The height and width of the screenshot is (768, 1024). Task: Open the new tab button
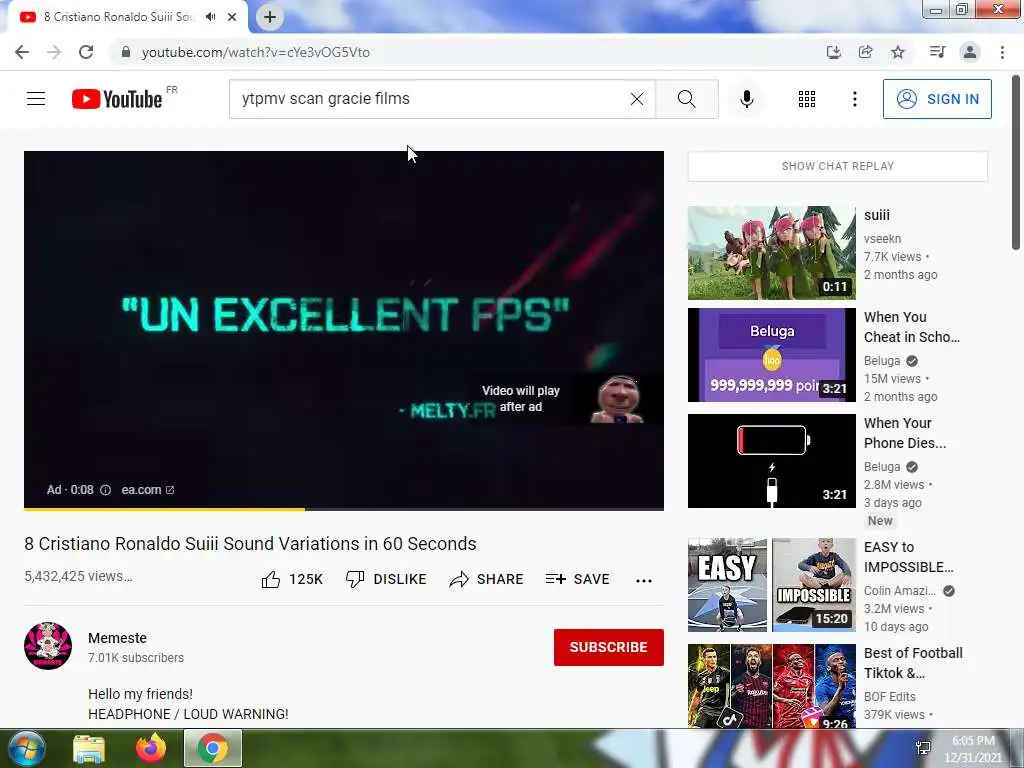coord(270,17)
